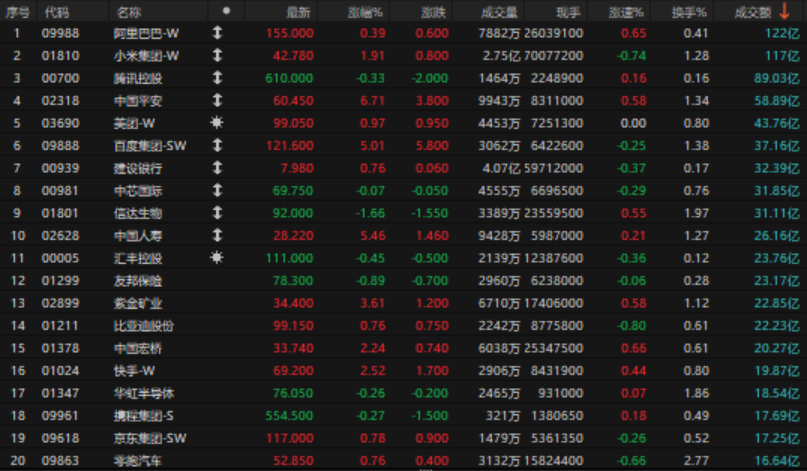Sort by the 现手 column header
This screenshot has width=807, height=471.
[568, 12]
